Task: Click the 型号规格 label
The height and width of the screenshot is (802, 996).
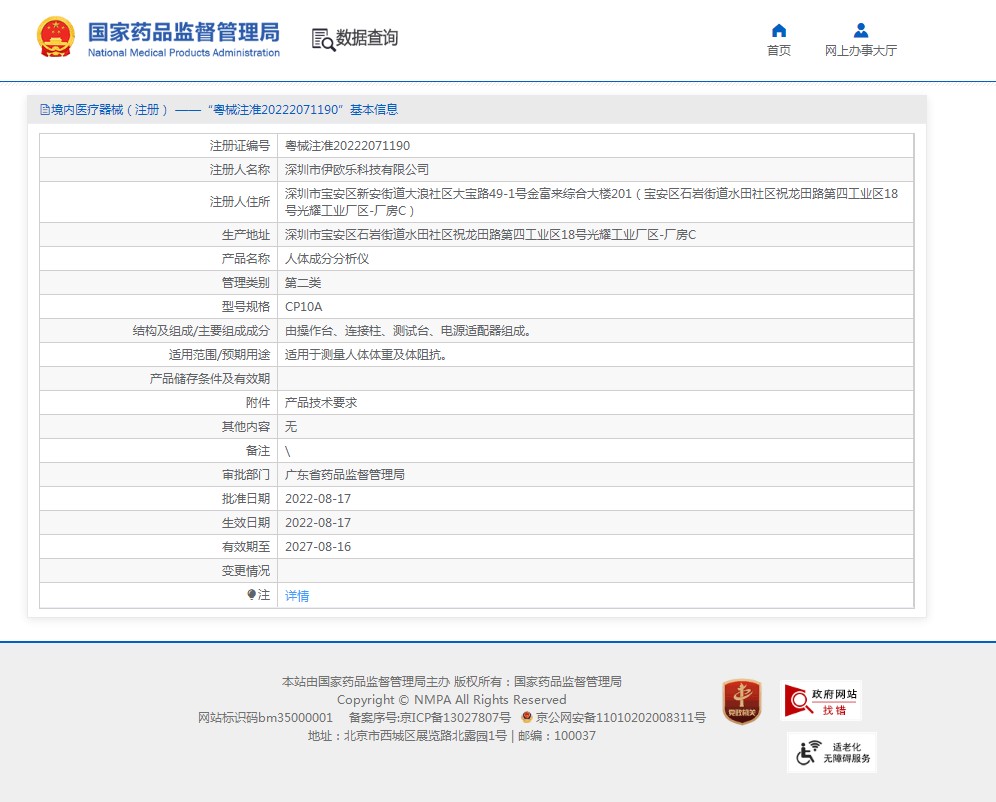Action: (245, 307)
